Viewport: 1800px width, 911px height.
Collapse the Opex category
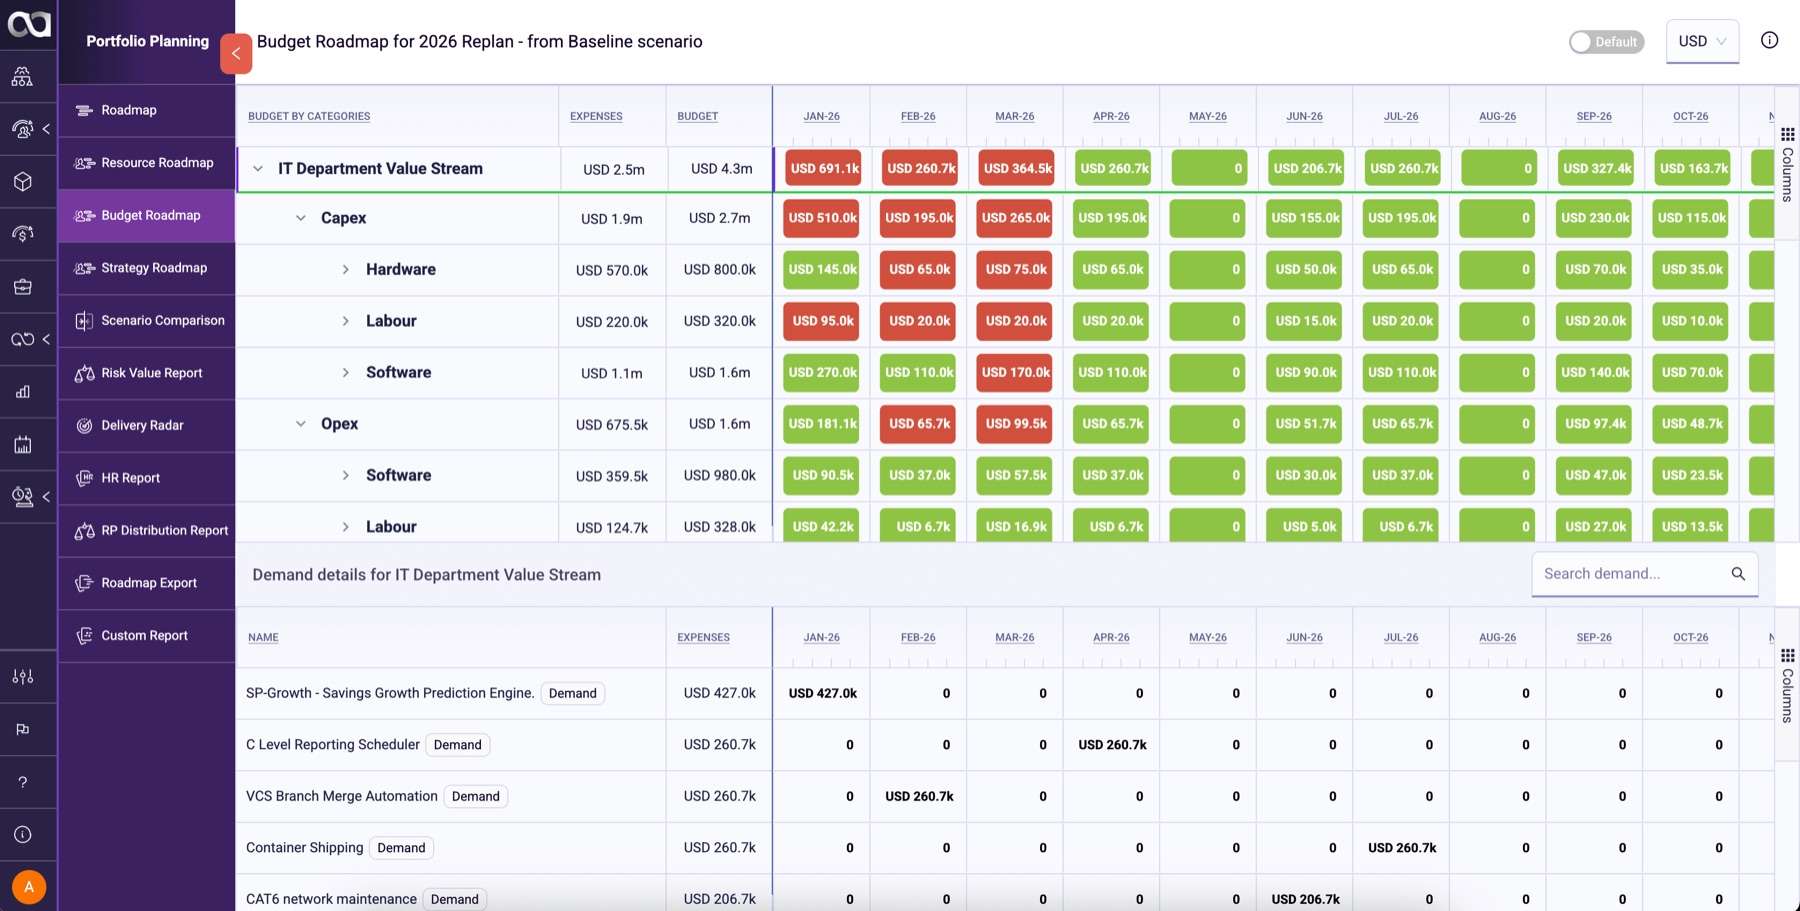click(x=300, y=424)
